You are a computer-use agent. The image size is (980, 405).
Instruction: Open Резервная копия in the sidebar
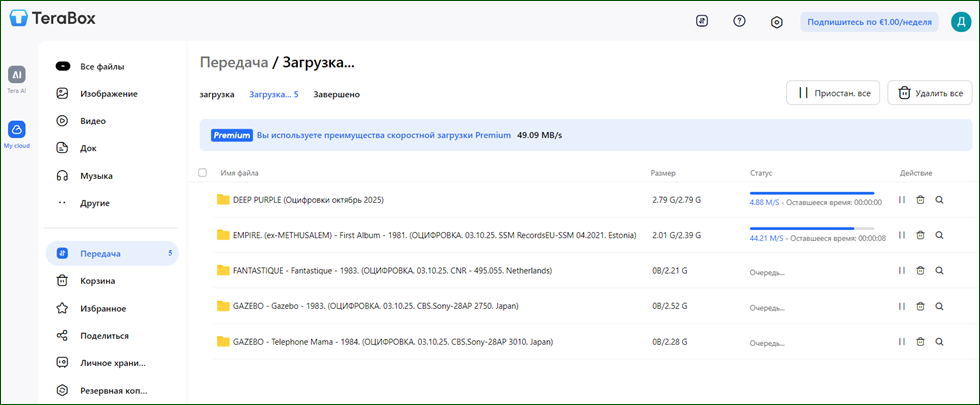click(x=112, y=391)
